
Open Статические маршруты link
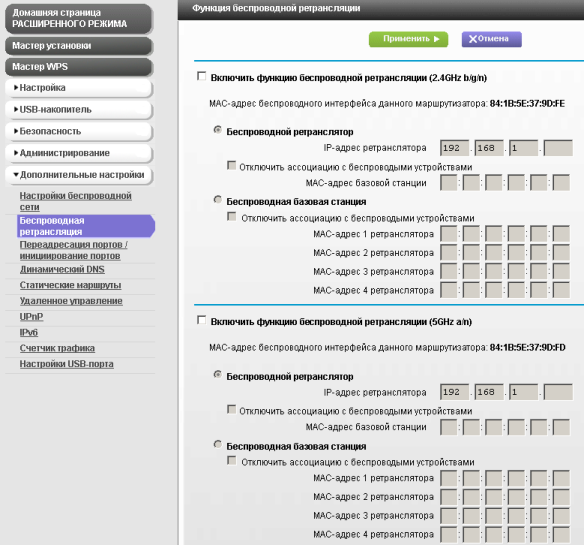click(x=70, y=285)
